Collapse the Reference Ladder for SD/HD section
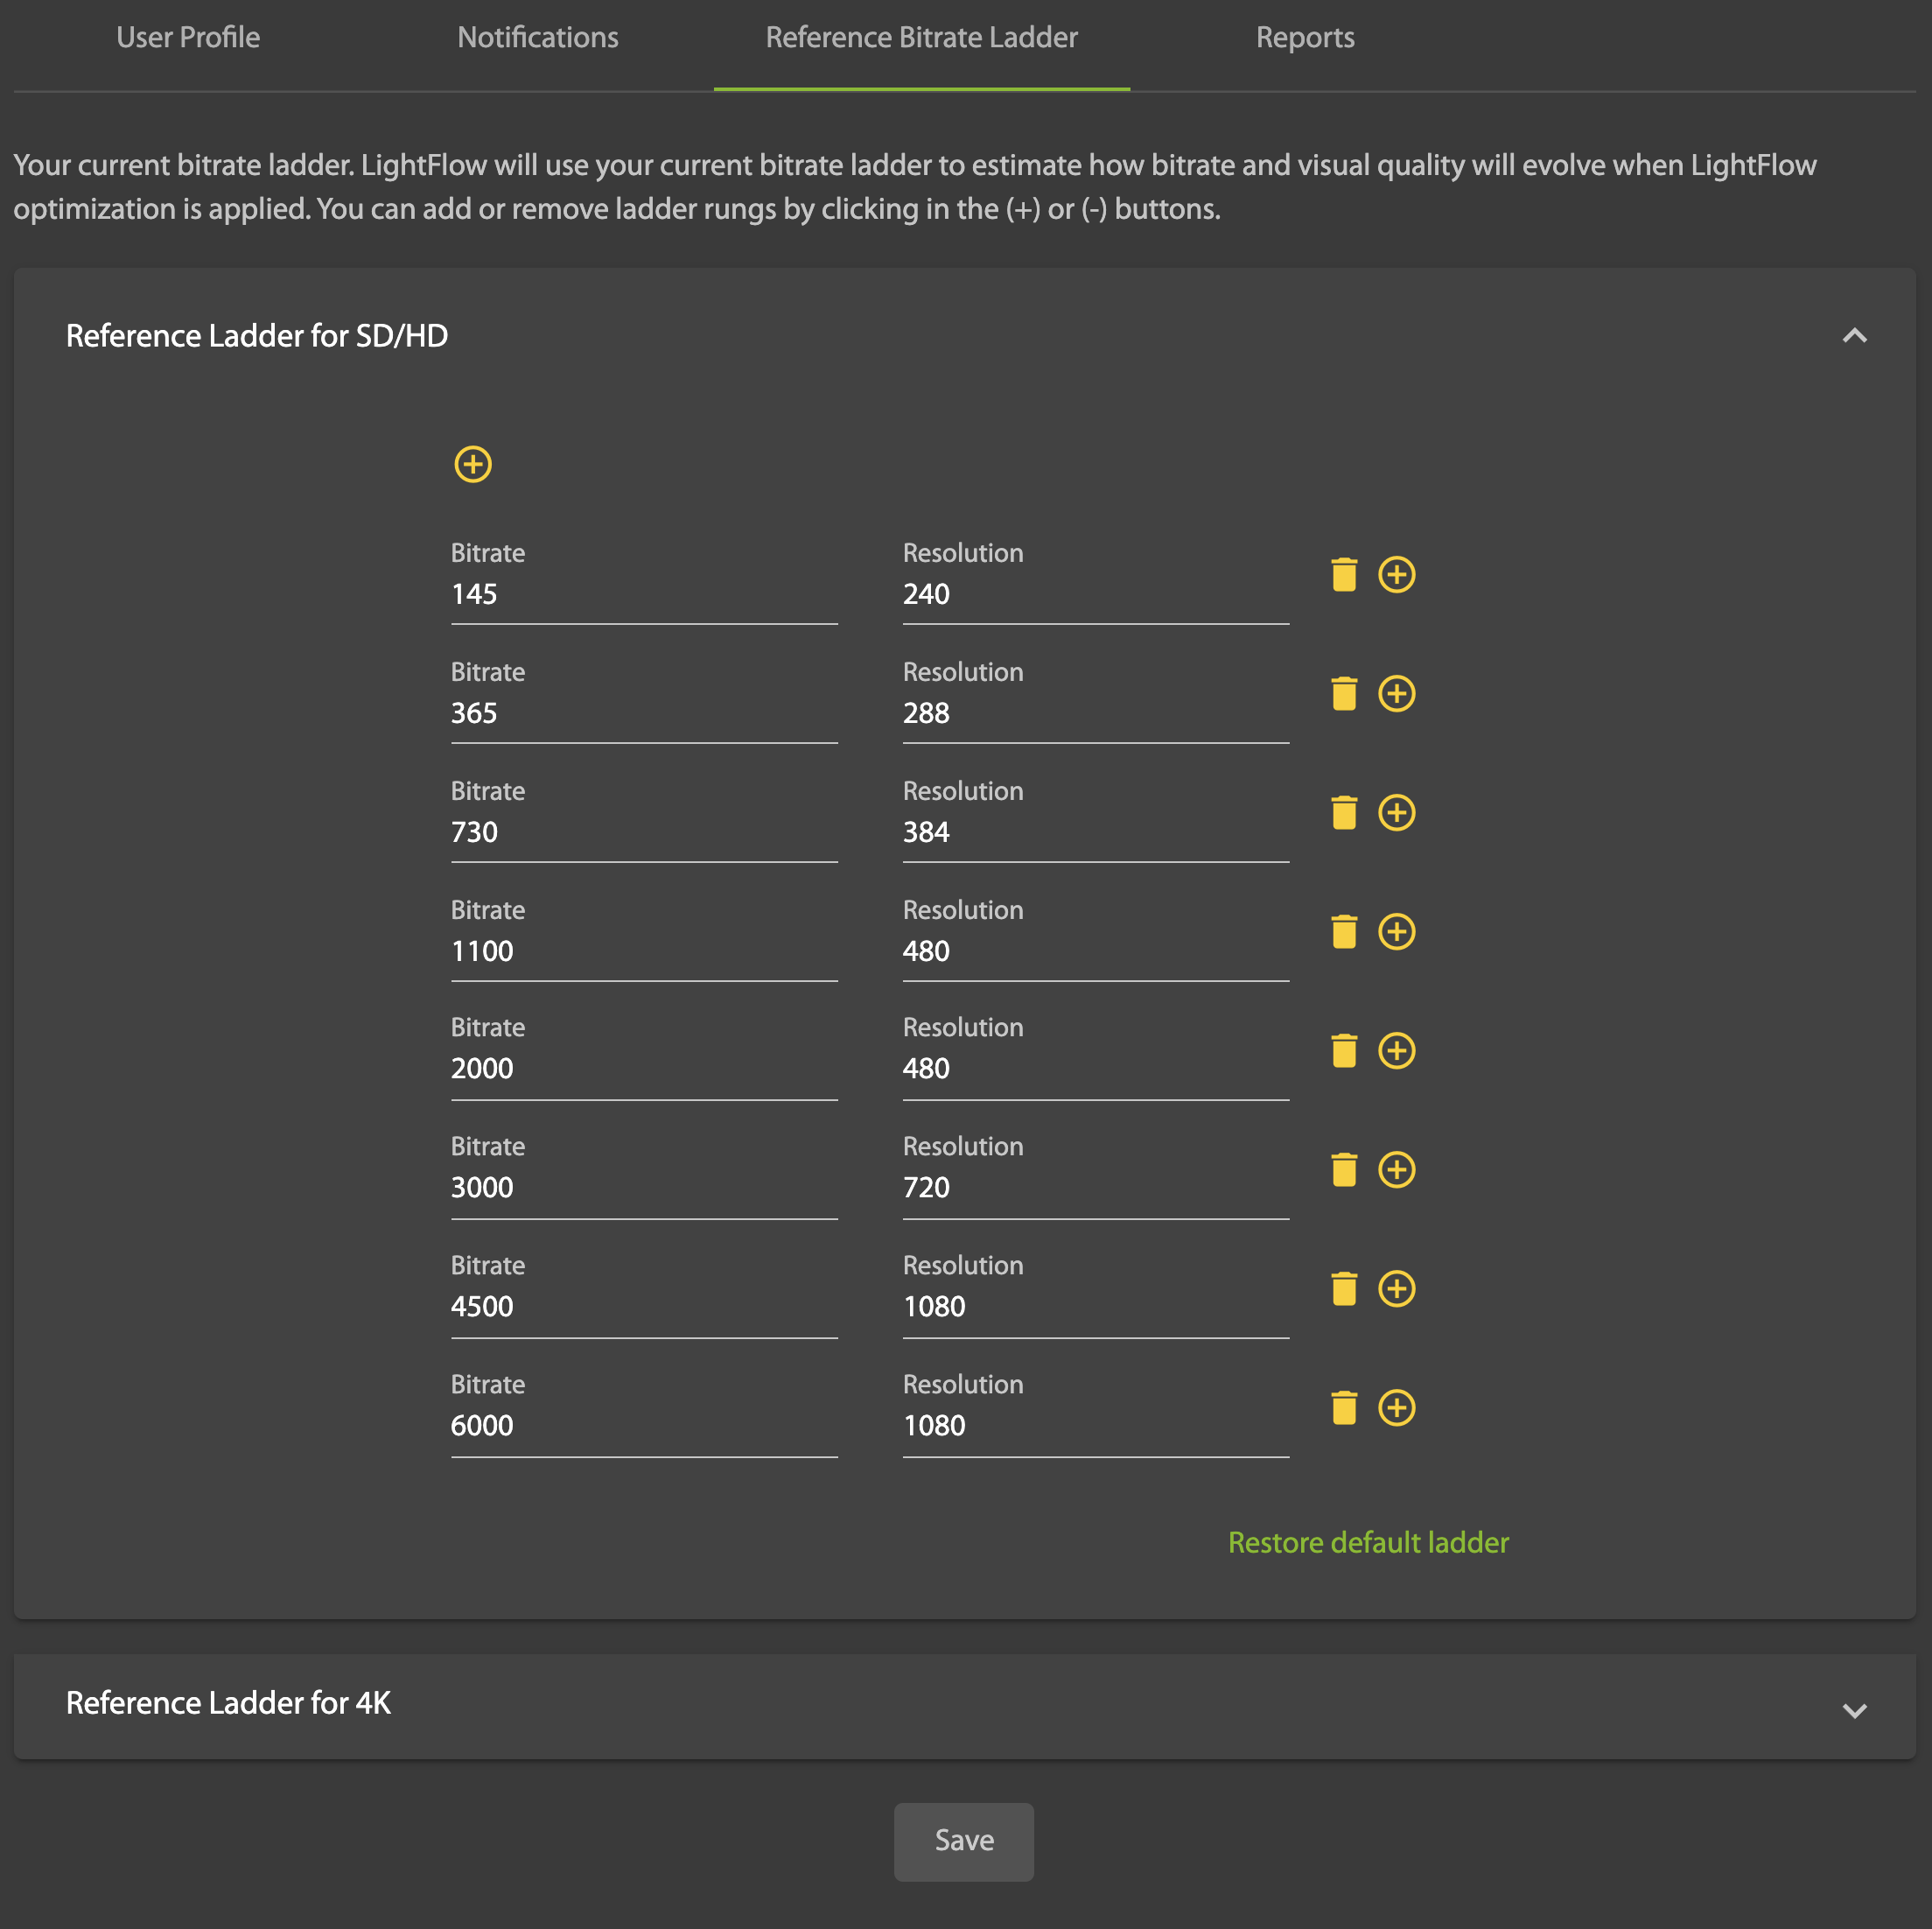The image size is (1932, 1929). point(1854,336)
